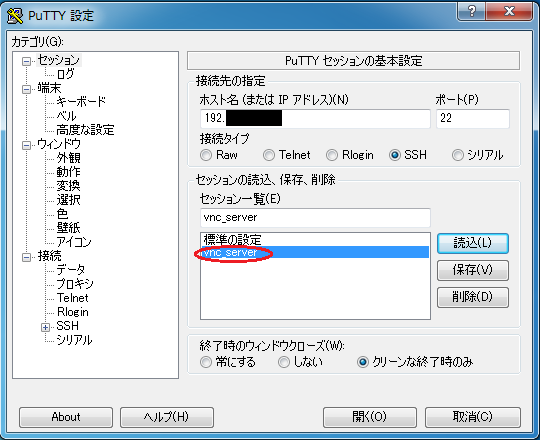This screenshot has height=440, width=540.
Task: Collapse the ウィンドウ tree node
Action: tap(26, 145)
